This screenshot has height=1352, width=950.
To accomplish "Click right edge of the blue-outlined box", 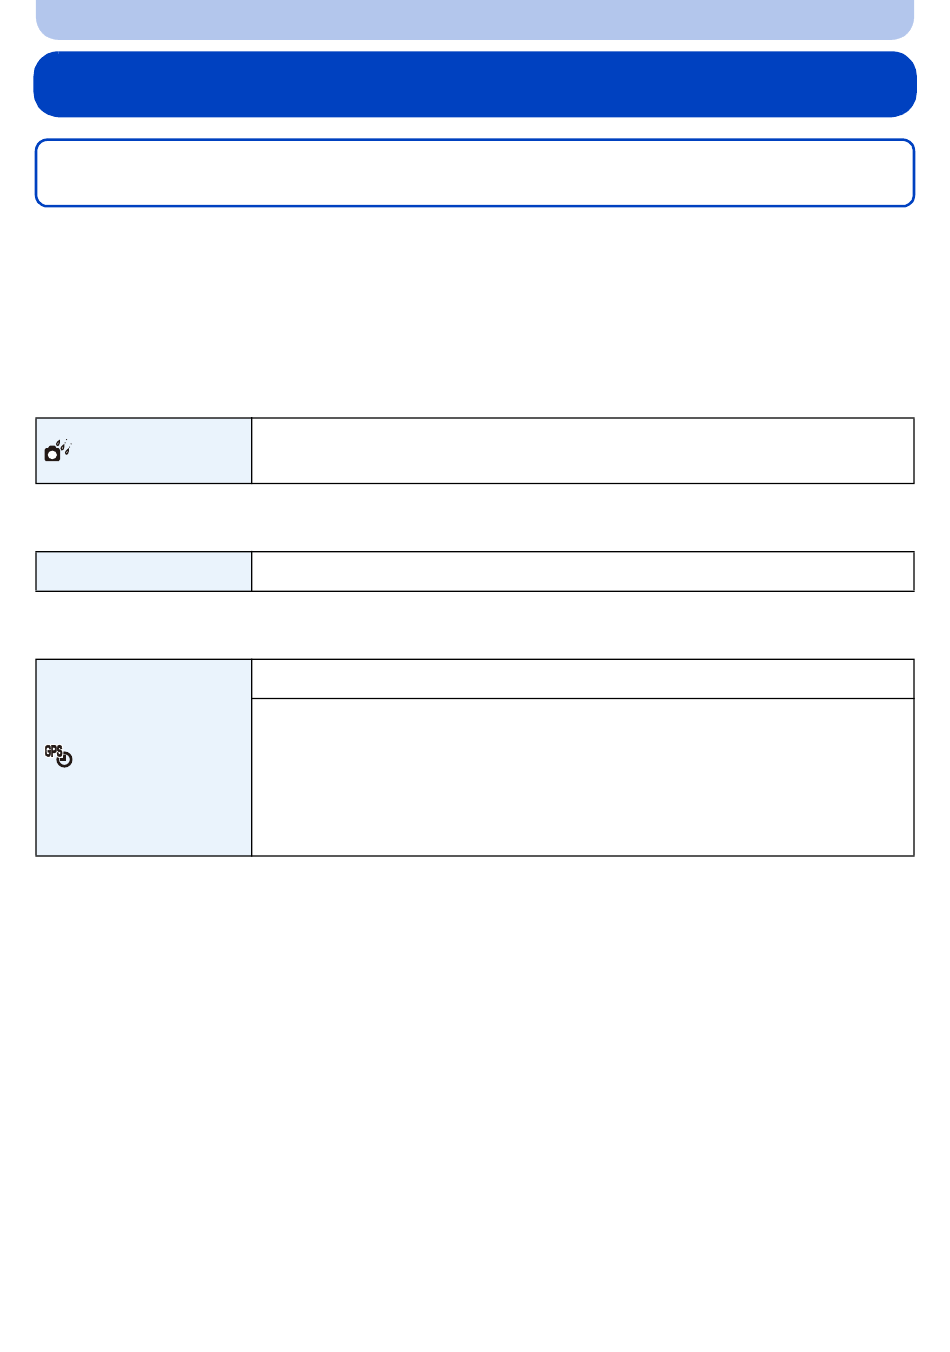I will 913,173.
